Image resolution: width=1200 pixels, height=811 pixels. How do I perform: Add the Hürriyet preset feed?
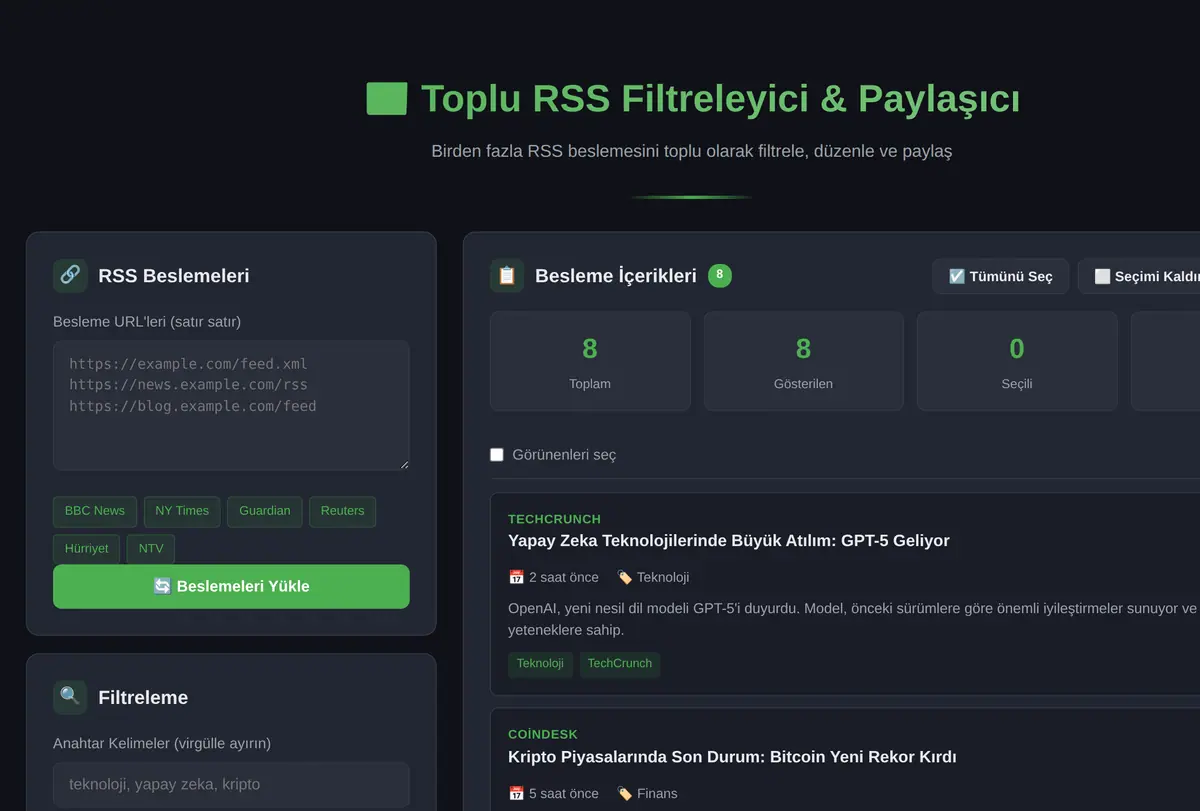[x=86, y=549]
